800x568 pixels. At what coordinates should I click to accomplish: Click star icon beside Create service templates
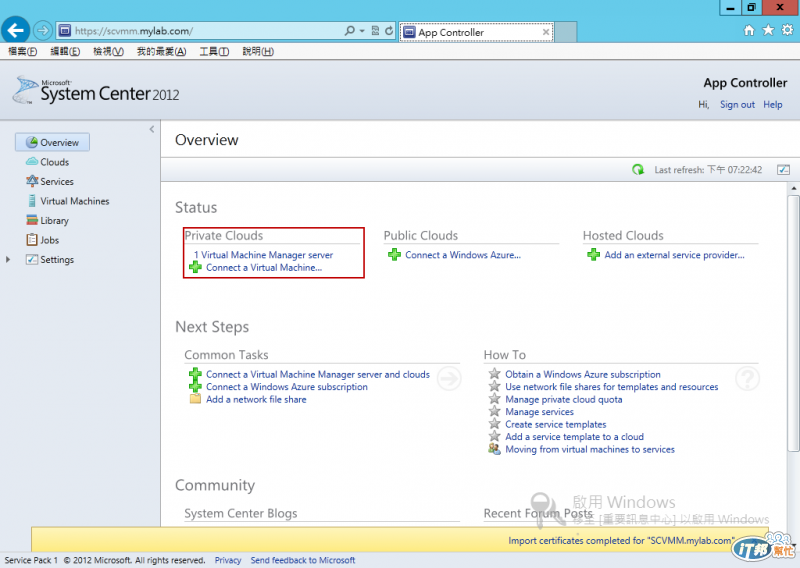pyautogui.click(x=494, y=424)
